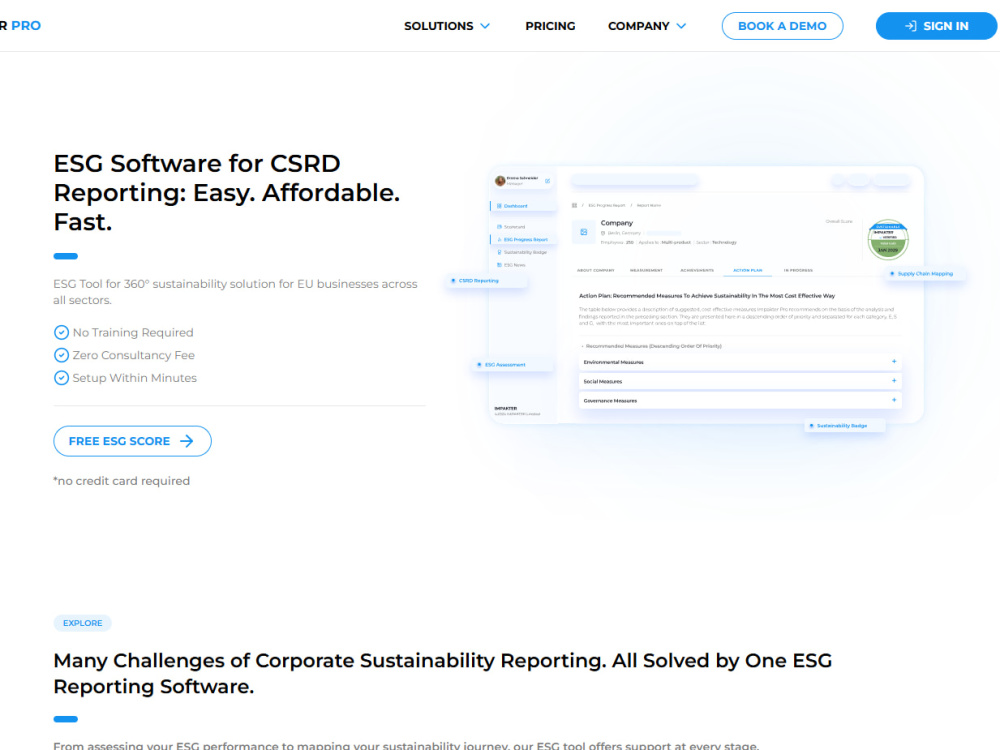The image size is (1000, 750).
Task: Open Scorecard item in preview sidebar
Action: tap(511, 227)
